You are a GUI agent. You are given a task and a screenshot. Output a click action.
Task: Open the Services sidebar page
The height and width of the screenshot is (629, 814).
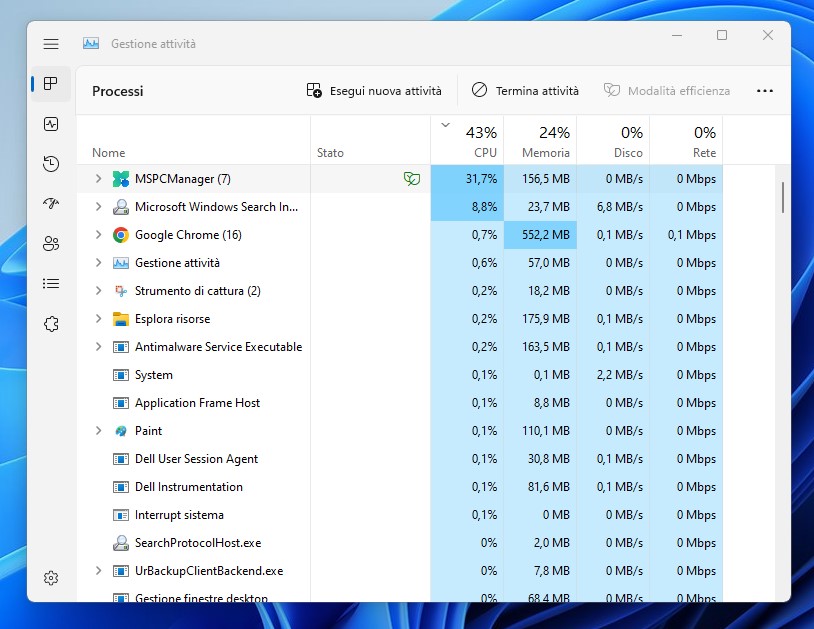pos(51,324)
